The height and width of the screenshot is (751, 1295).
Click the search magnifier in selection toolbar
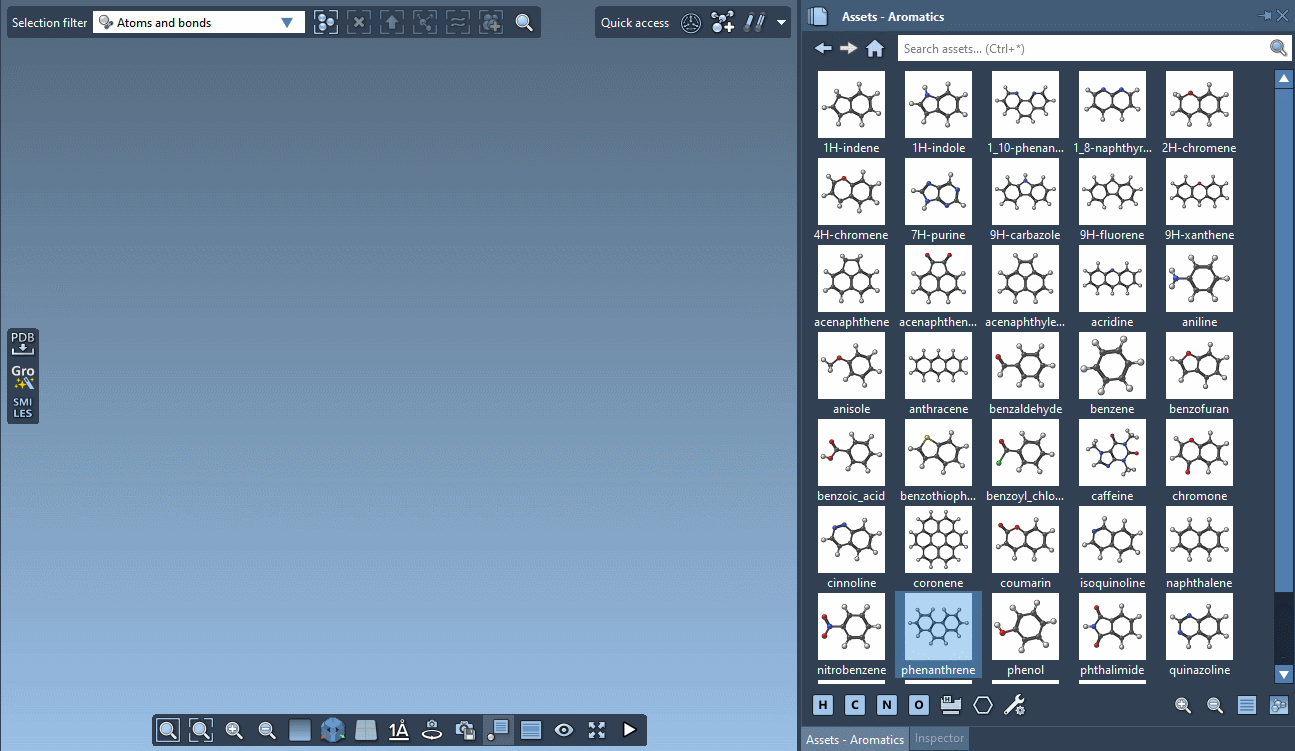[524, 22]
